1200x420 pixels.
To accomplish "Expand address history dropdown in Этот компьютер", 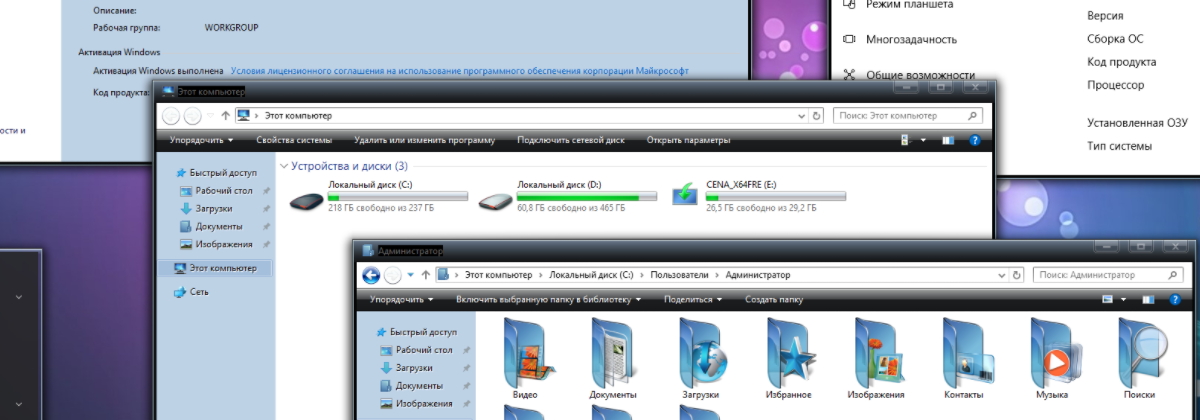I will pyautogui.click(x=803, y=116).
